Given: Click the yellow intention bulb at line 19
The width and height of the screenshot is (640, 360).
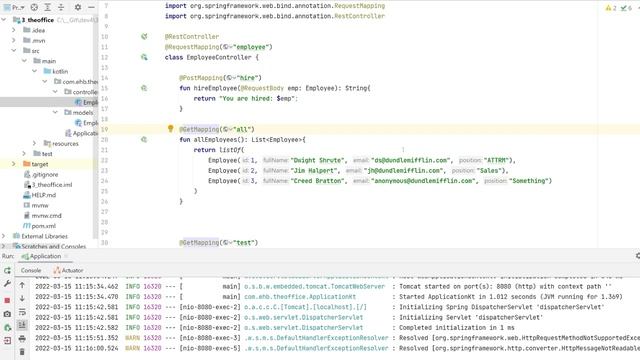Looking at the screenshot, I should [171, 129].
